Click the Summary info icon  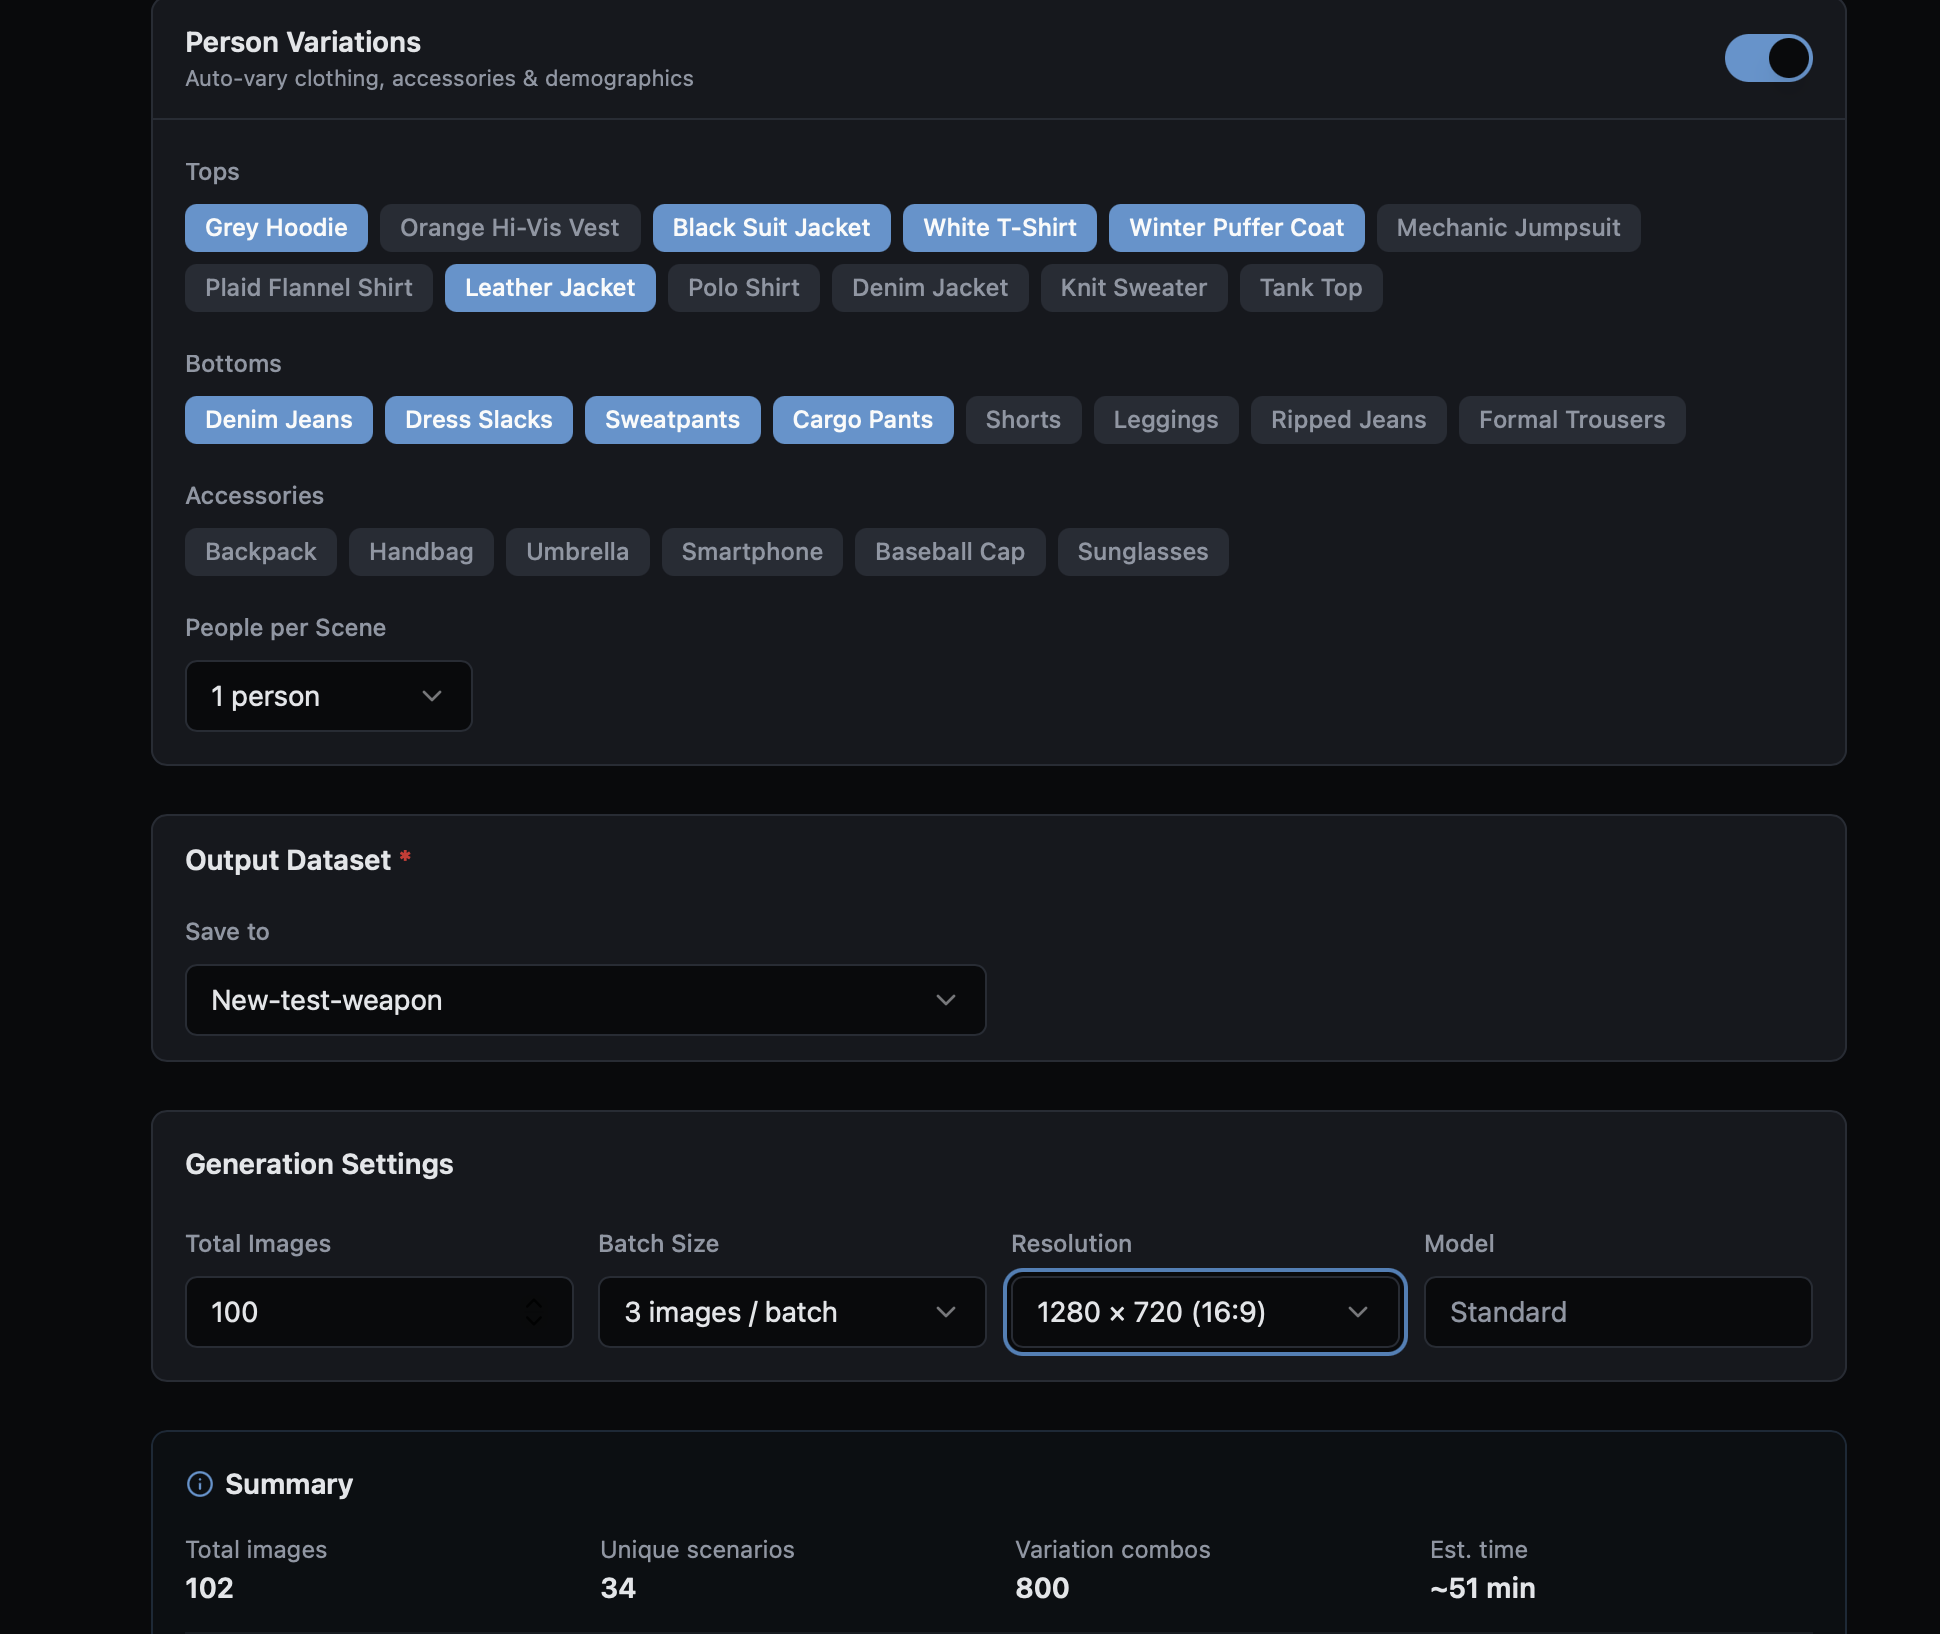pyautogui.click(x=200, y=1484)
